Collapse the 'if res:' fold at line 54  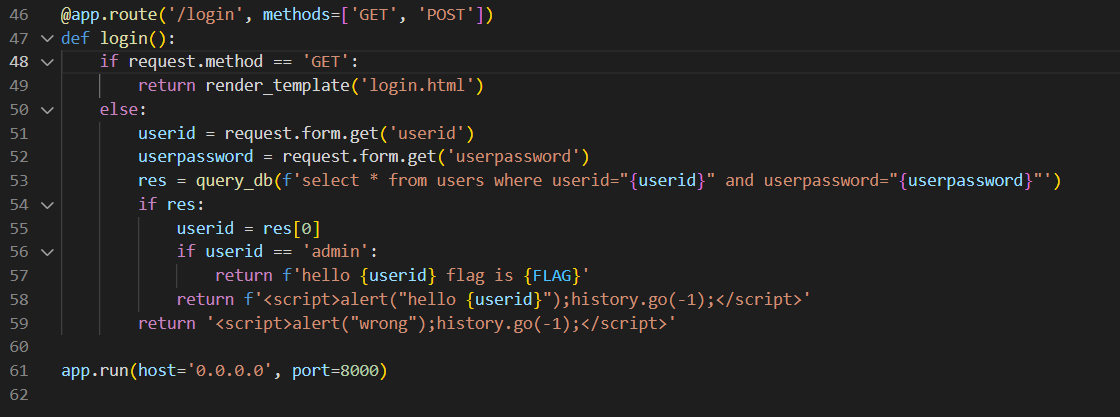pos(47,205)
